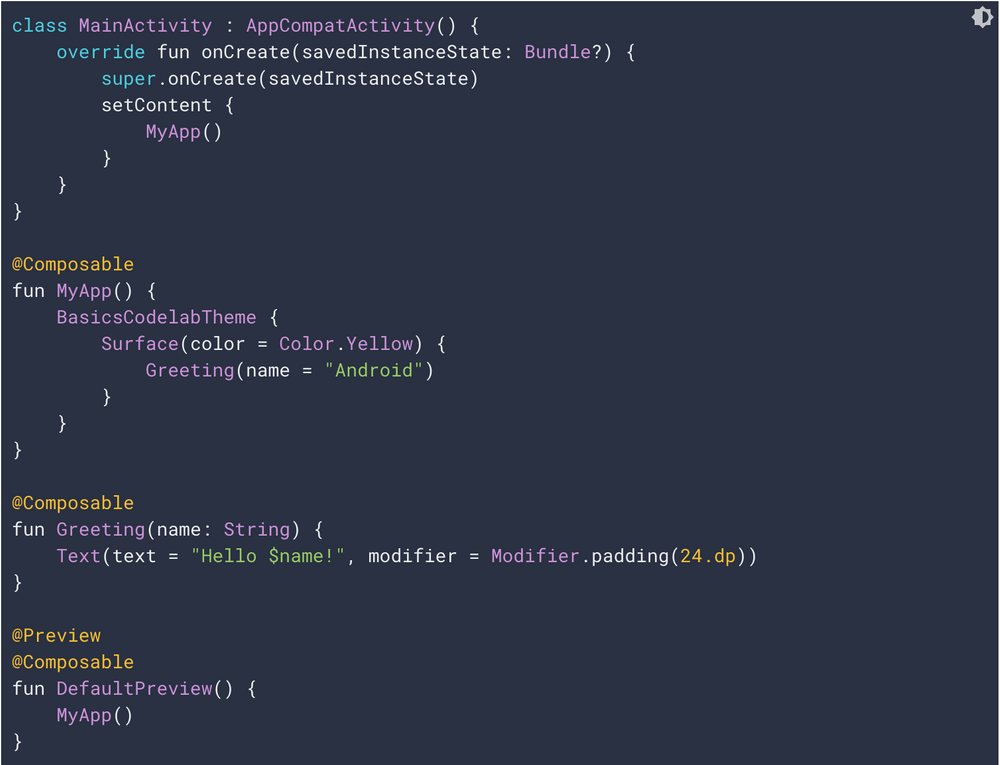Click BasicsCodelabTheme in the code
Viewport: 1000px width, 765px height.
(x=156, y=317)
